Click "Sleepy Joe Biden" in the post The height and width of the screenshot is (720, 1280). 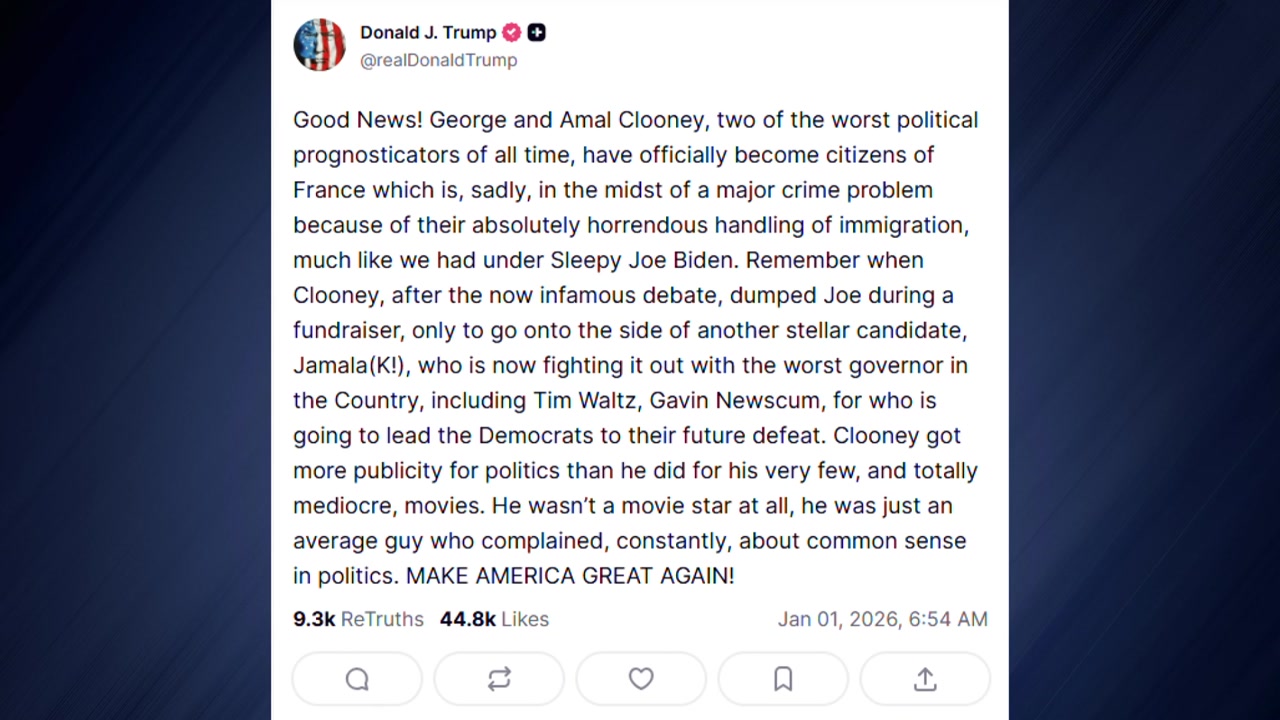click(643, 260)
